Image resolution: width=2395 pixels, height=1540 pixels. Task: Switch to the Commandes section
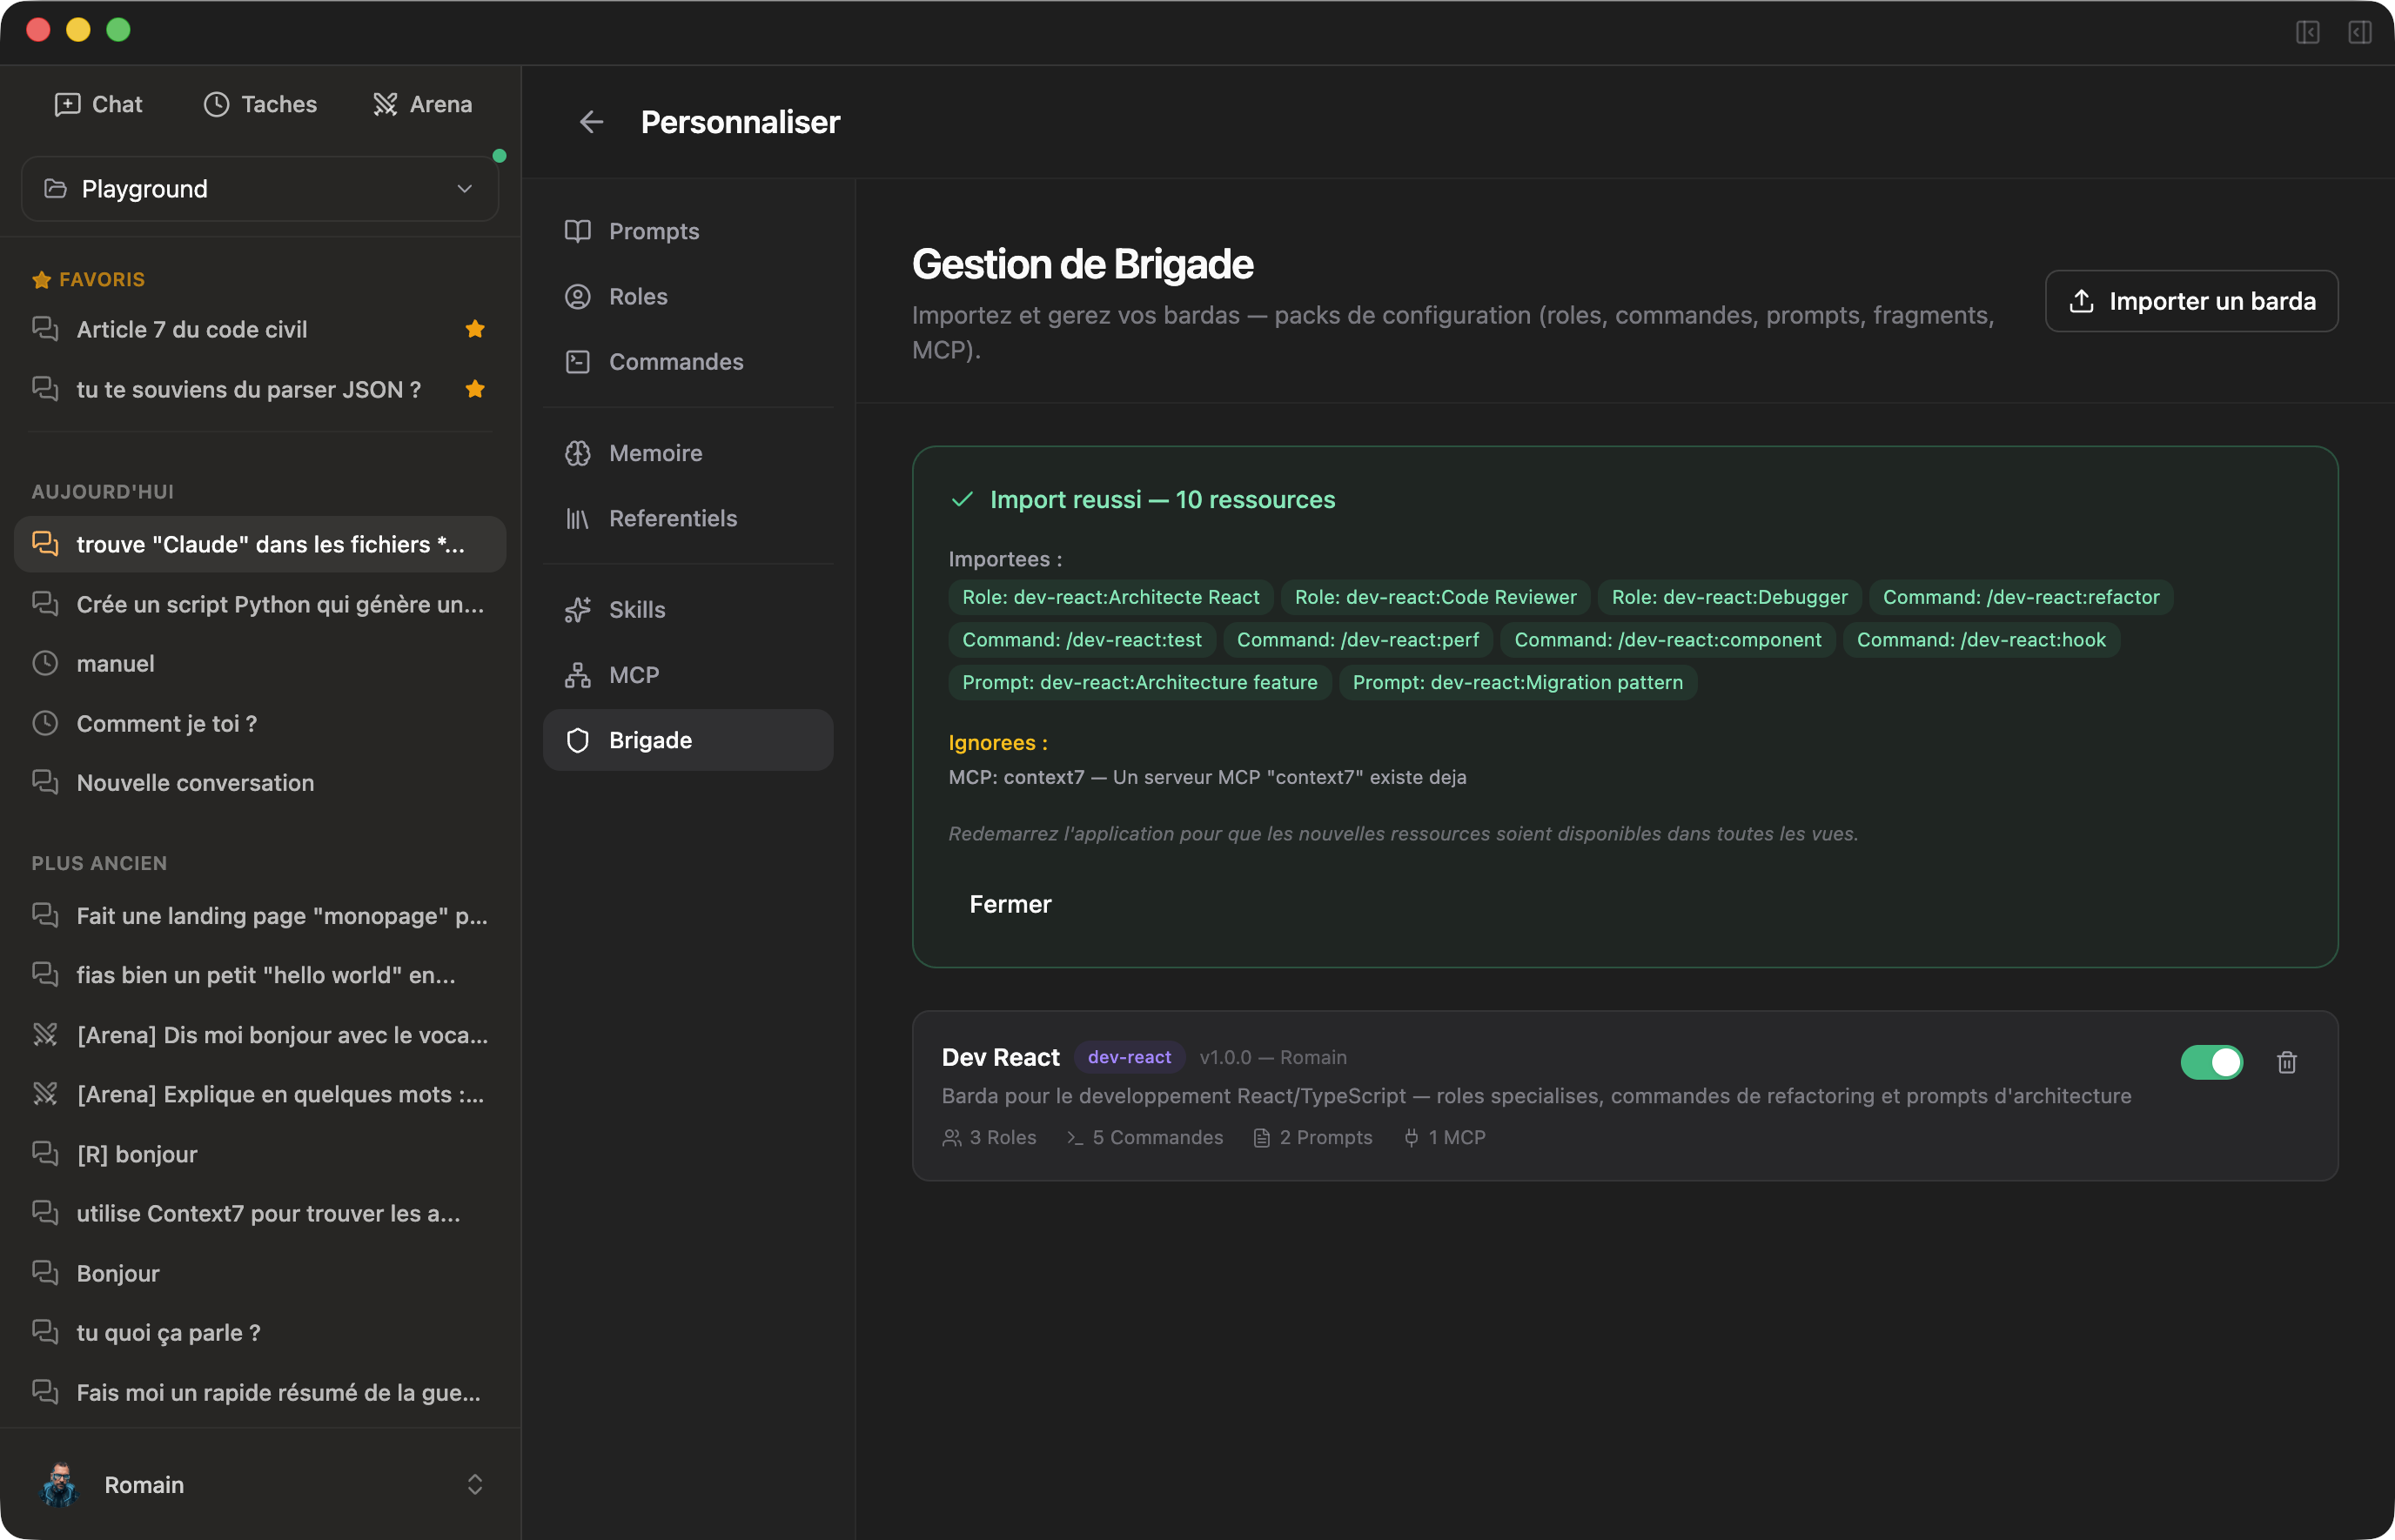coord(676,361)
